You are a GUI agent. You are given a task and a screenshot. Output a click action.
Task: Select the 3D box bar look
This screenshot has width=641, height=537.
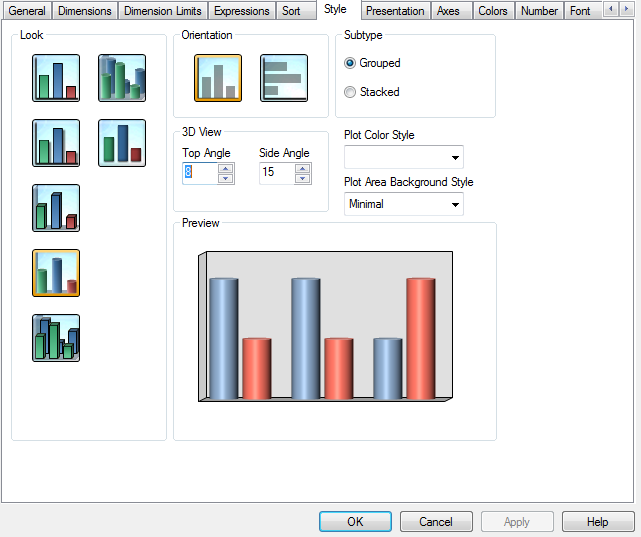pos(56,208)
